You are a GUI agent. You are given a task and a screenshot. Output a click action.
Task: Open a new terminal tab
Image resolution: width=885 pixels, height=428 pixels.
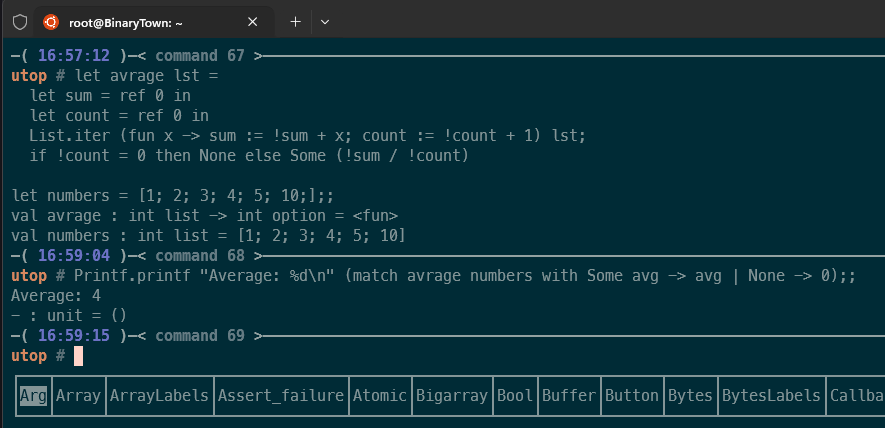[295, 21]
